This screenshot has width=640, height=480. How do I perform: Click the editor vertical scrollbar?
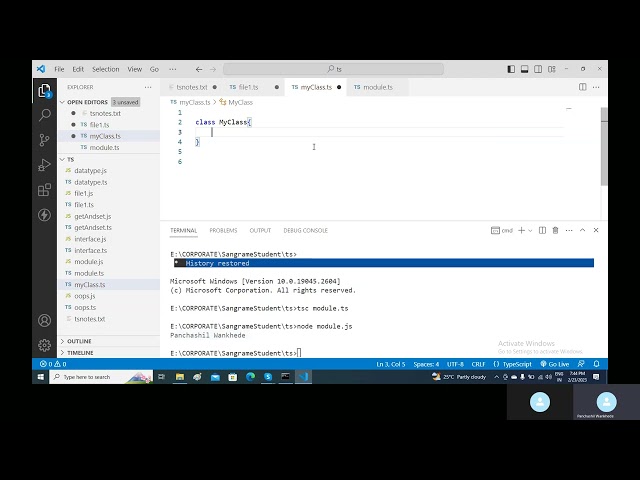click(604, 146)
